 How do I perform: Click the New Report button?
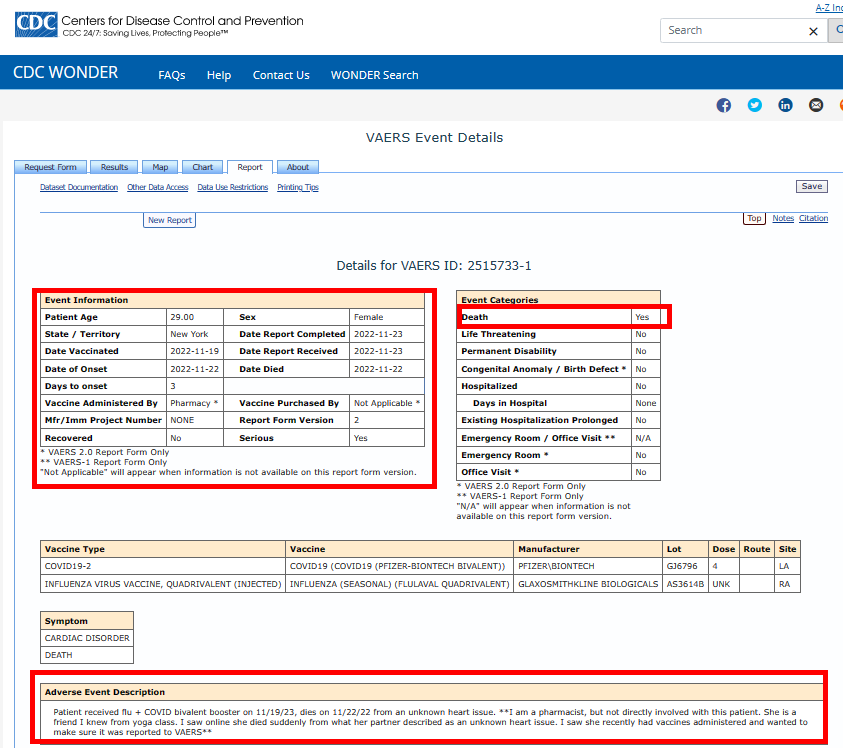coord(169,220)
